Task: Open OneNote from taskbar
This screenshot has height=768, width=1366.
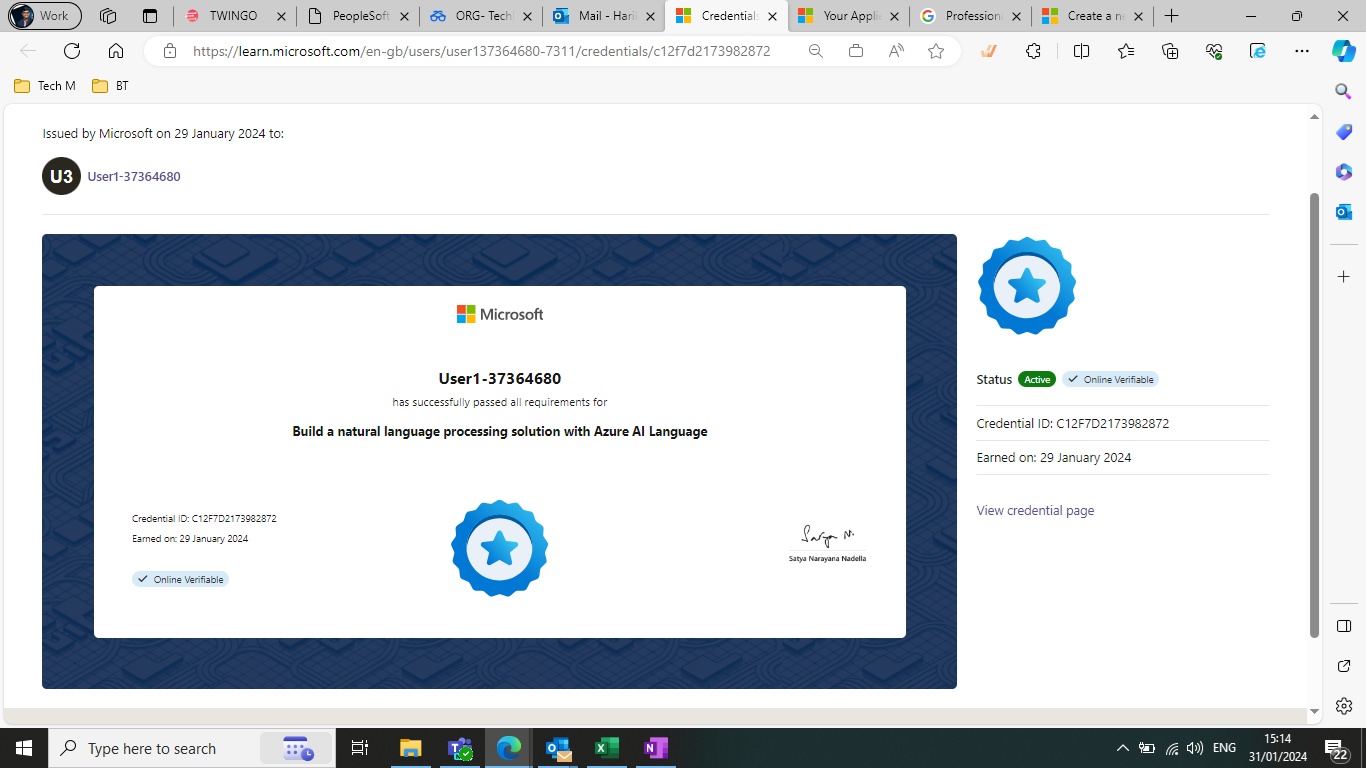Action: (x=655, y=748)
